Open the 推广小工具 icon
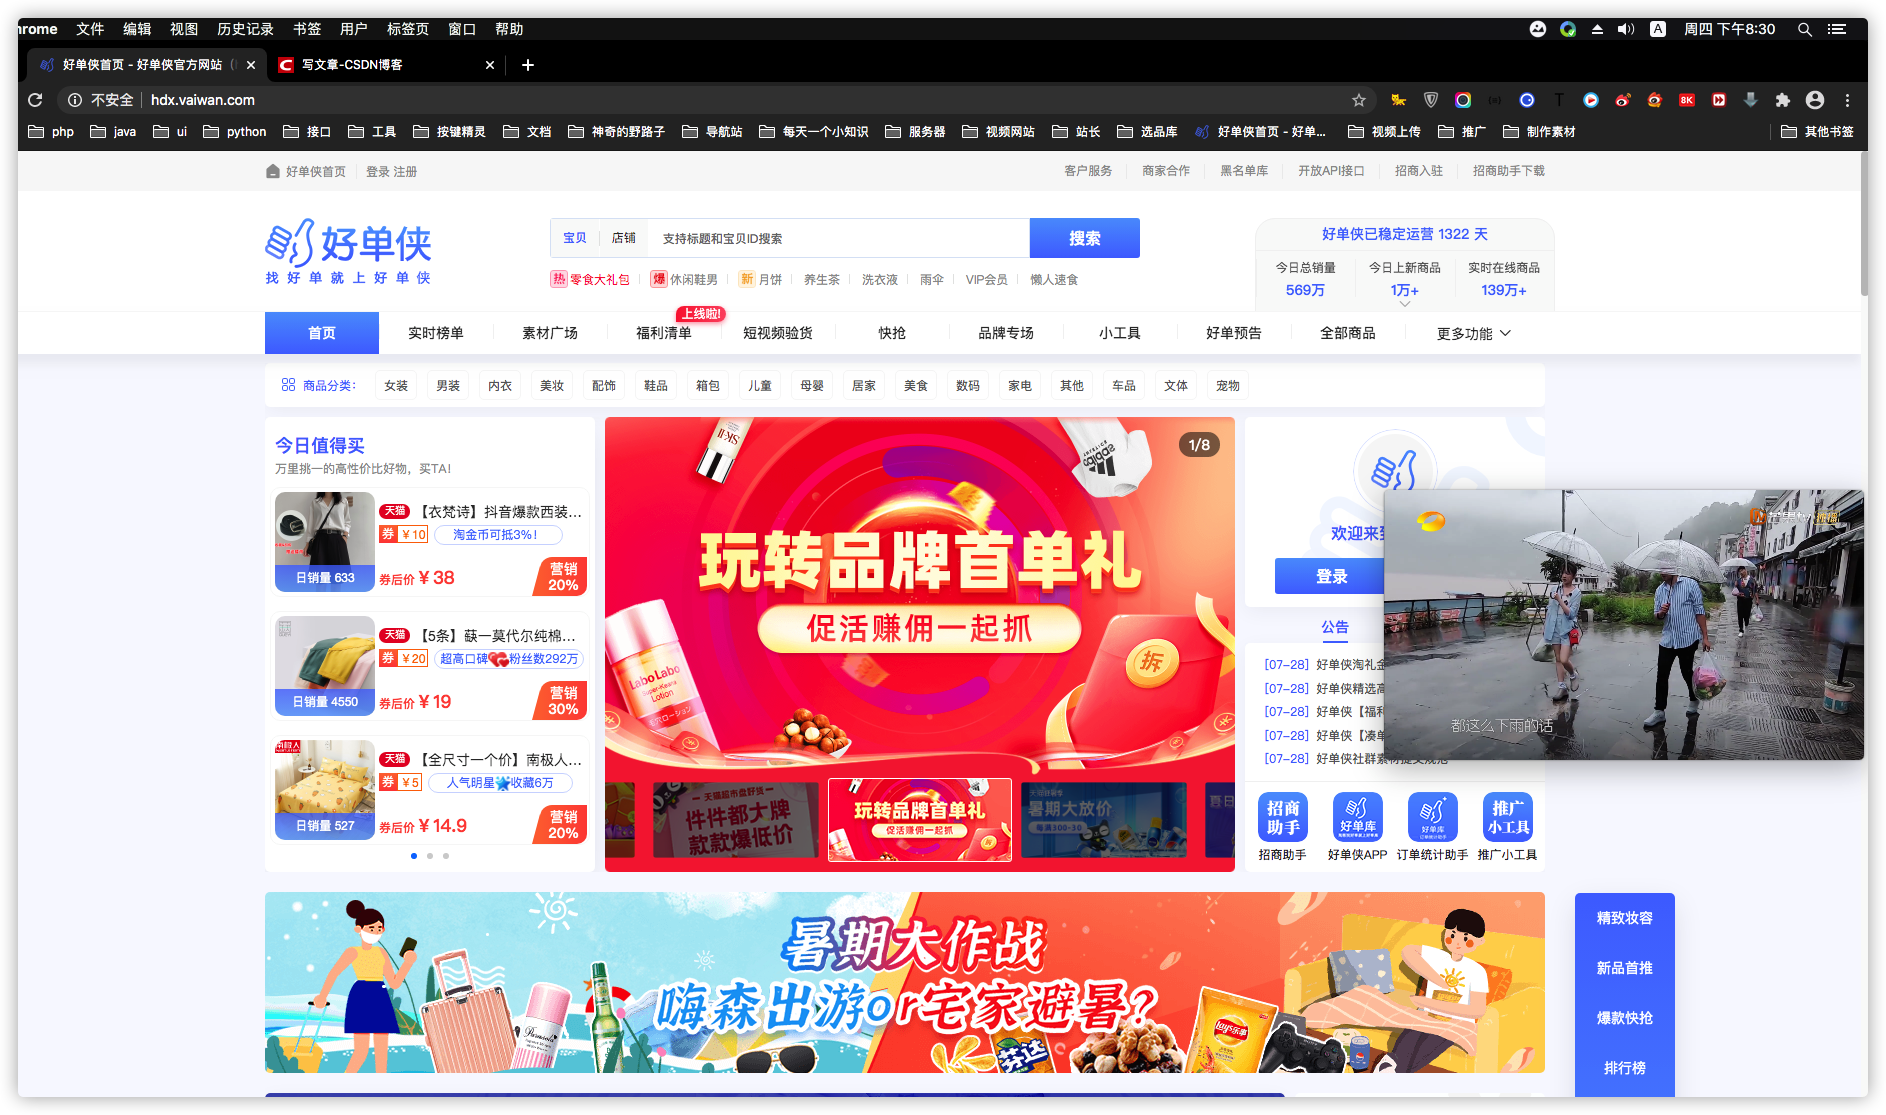The height and width of the screenshot is (1115, 1886). coord(1507,818)
